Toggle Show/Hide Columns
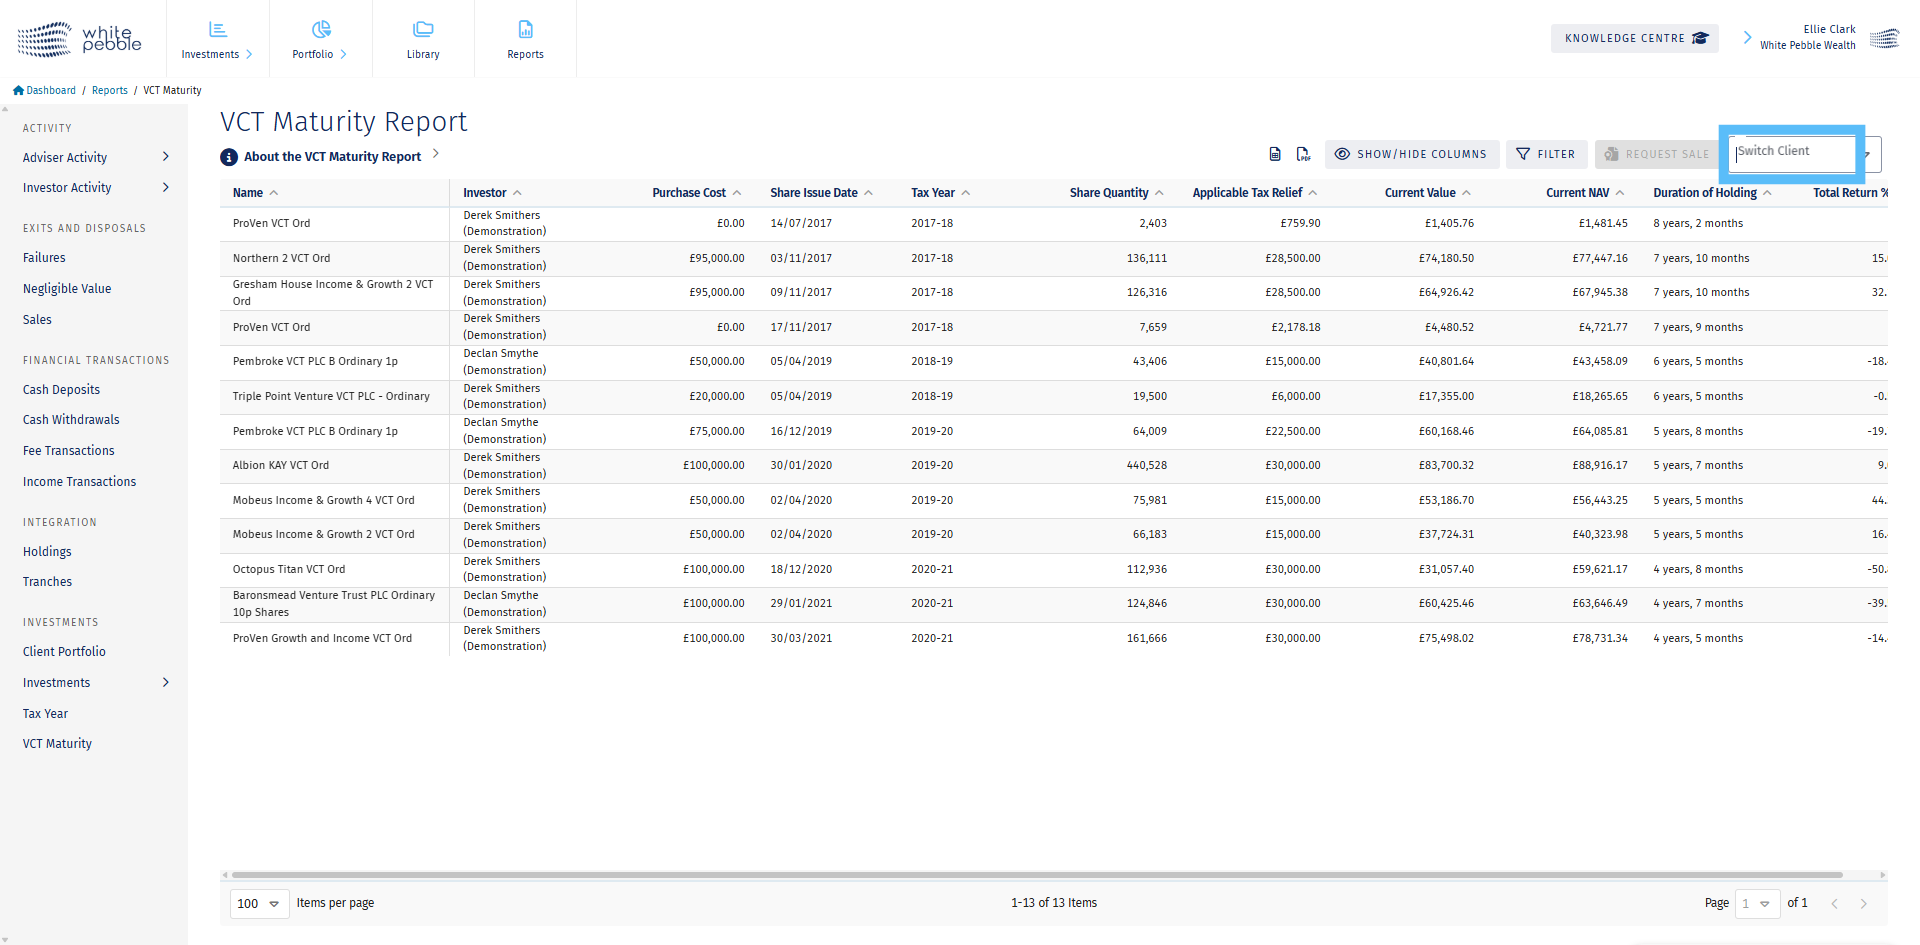Image resolution: width=1920 pixels, height=945 pixels. 1411,154
